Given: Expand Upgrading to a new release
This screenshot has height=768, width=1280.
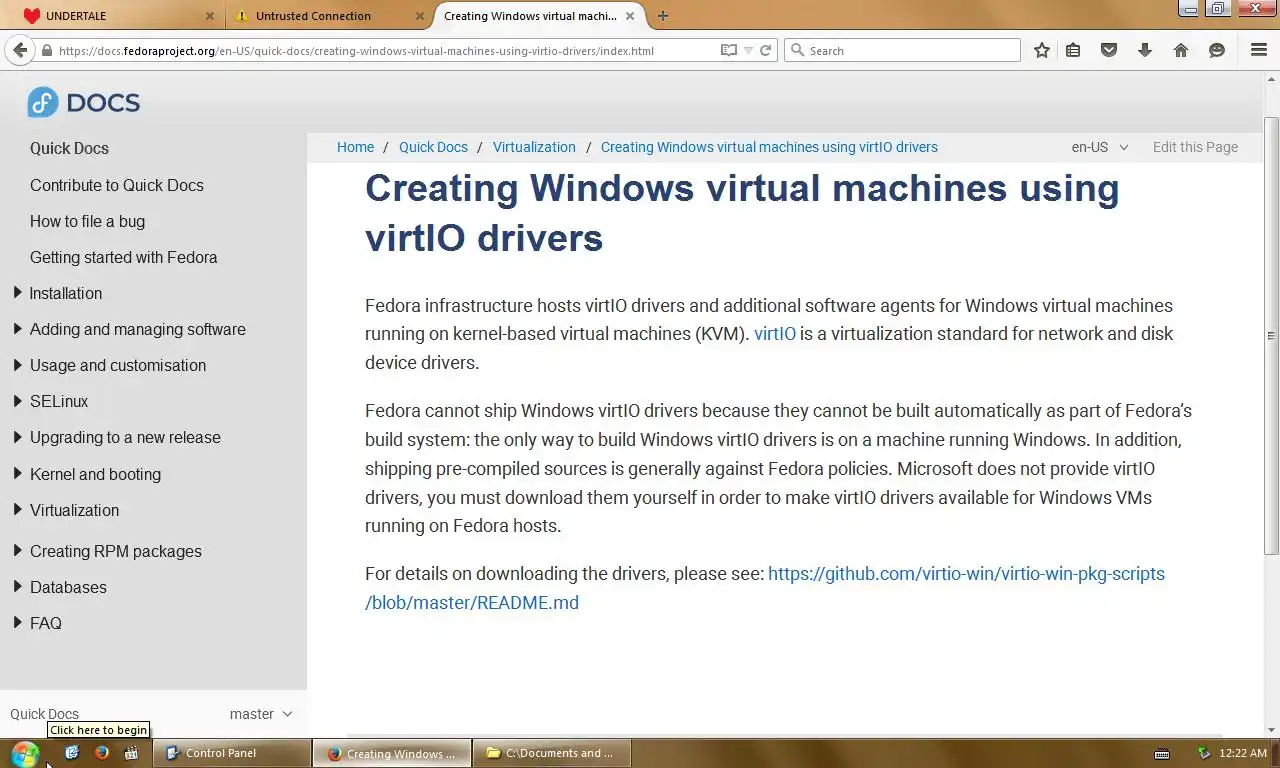Looking at the screenshot, I should point(18,437).
